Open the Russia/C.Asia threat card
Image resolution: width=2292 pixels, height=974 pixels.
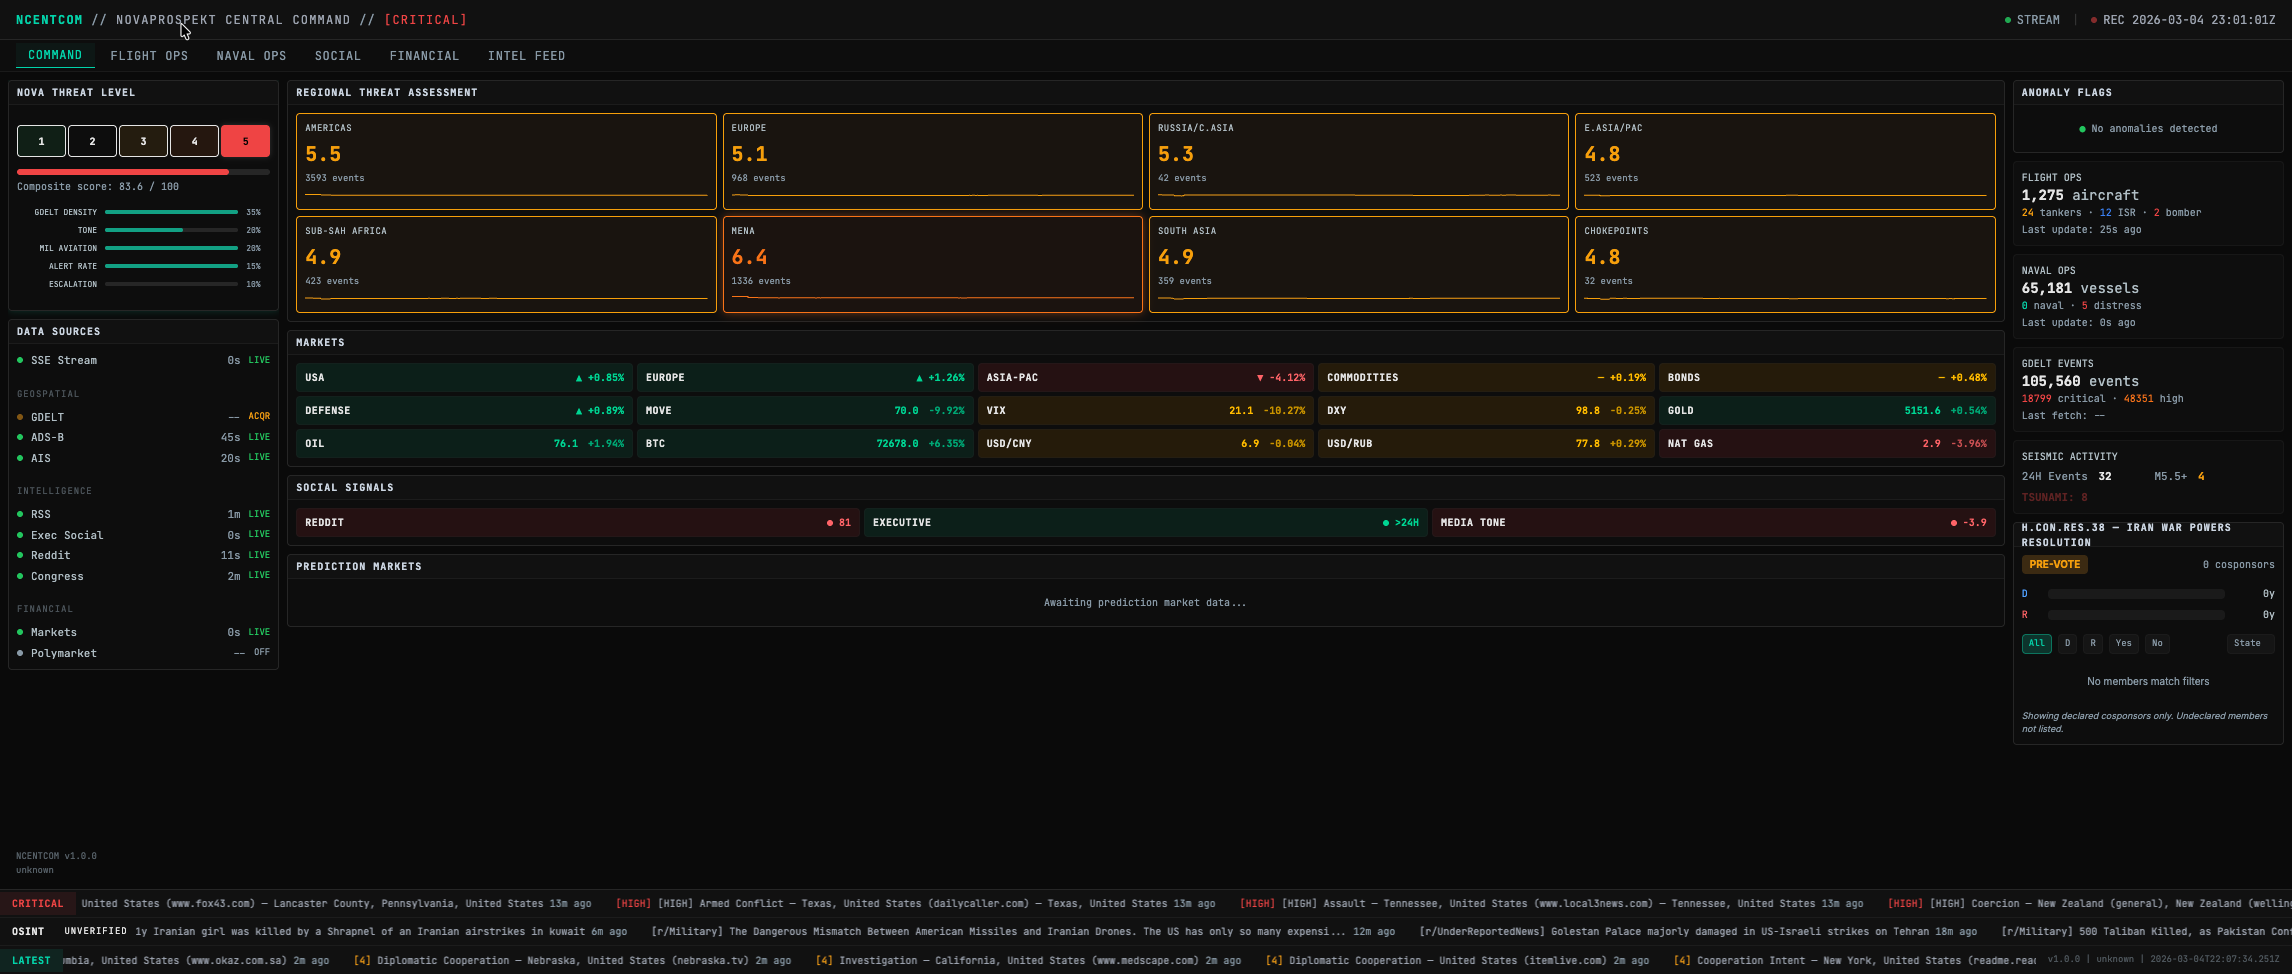[x=1359, y=161]
